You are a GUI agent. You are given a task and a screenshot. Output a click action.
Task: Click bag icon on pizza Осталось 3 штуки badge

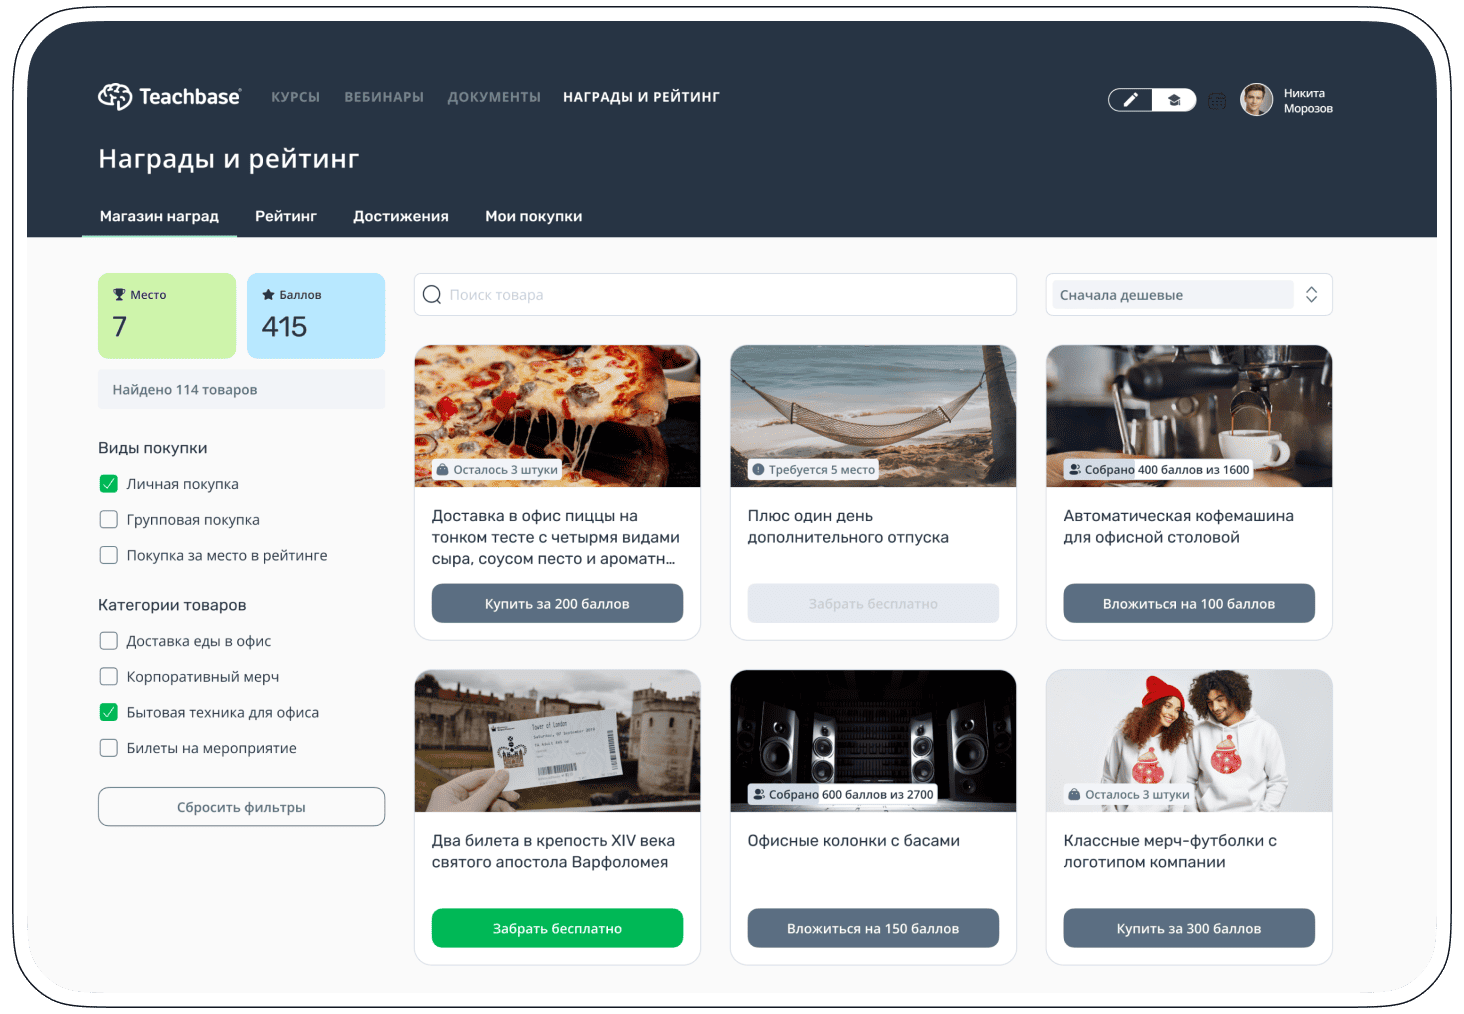[443, 470]
